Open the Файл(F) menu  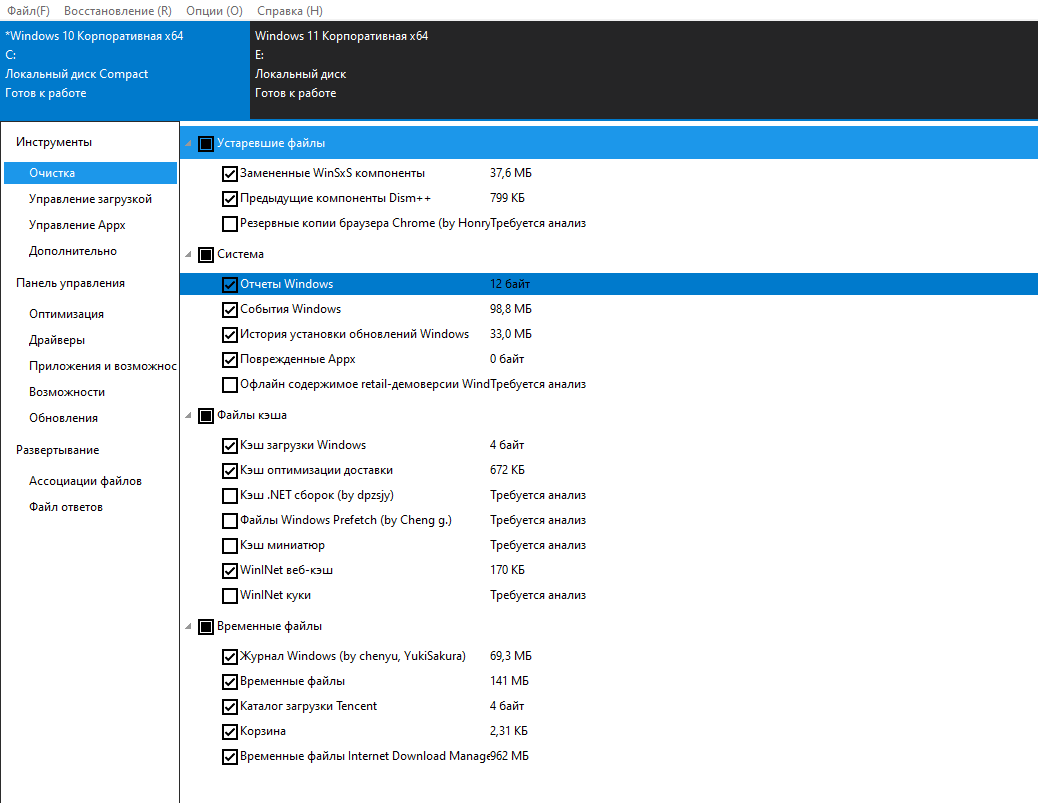(x=28, y=11)
